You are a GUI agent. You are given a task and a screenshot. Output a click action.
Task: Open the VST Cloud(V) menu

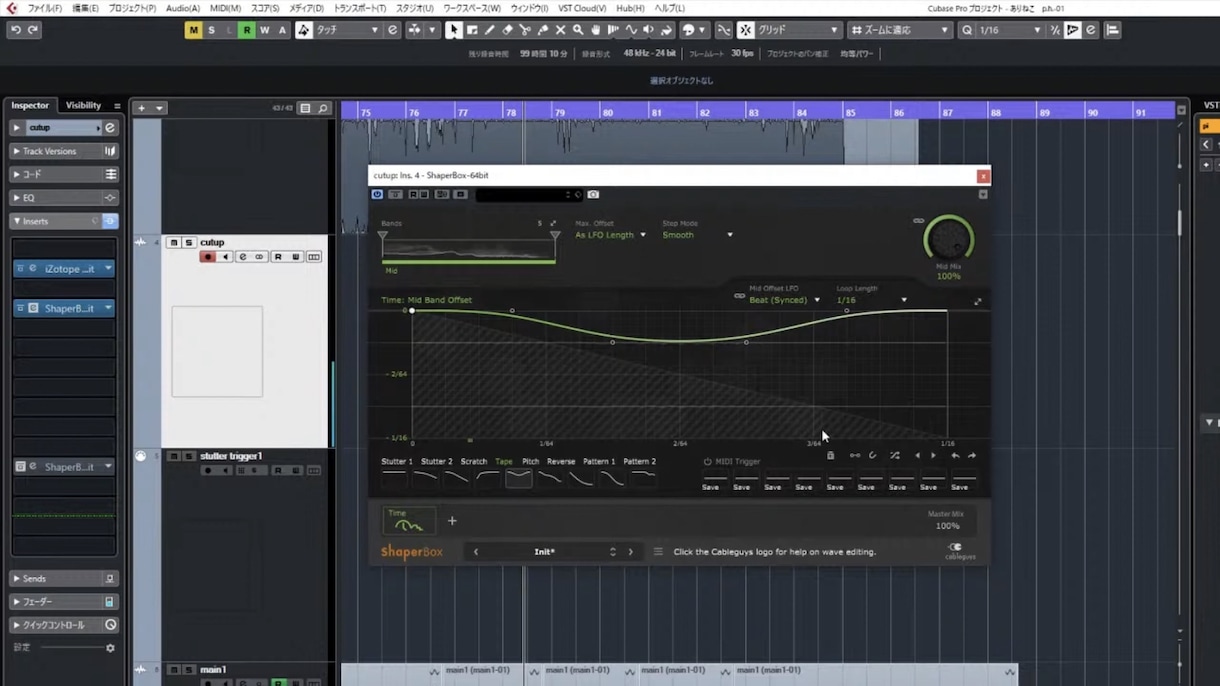pos(581,8)
